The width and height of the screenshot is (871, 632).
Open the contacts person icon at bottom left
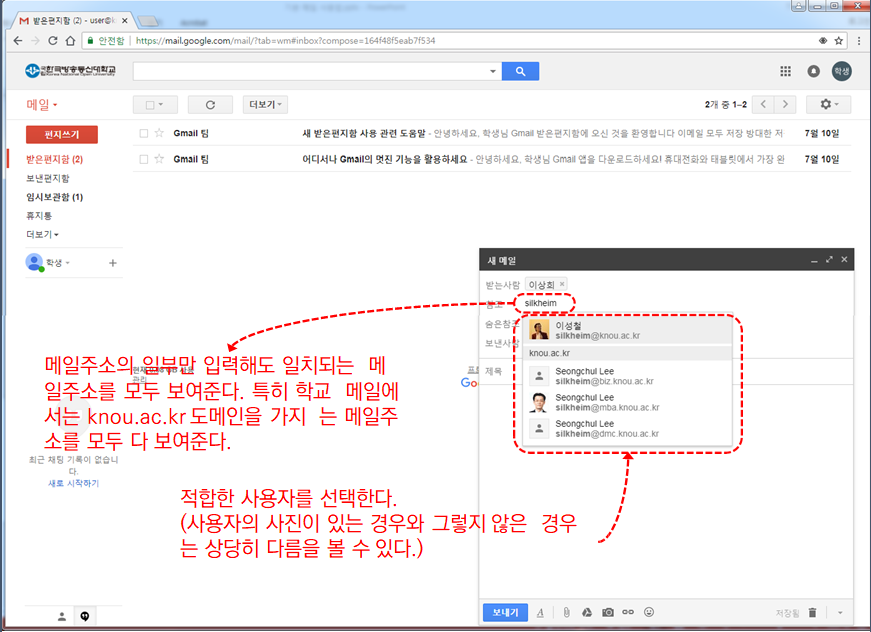pos(62,616)
